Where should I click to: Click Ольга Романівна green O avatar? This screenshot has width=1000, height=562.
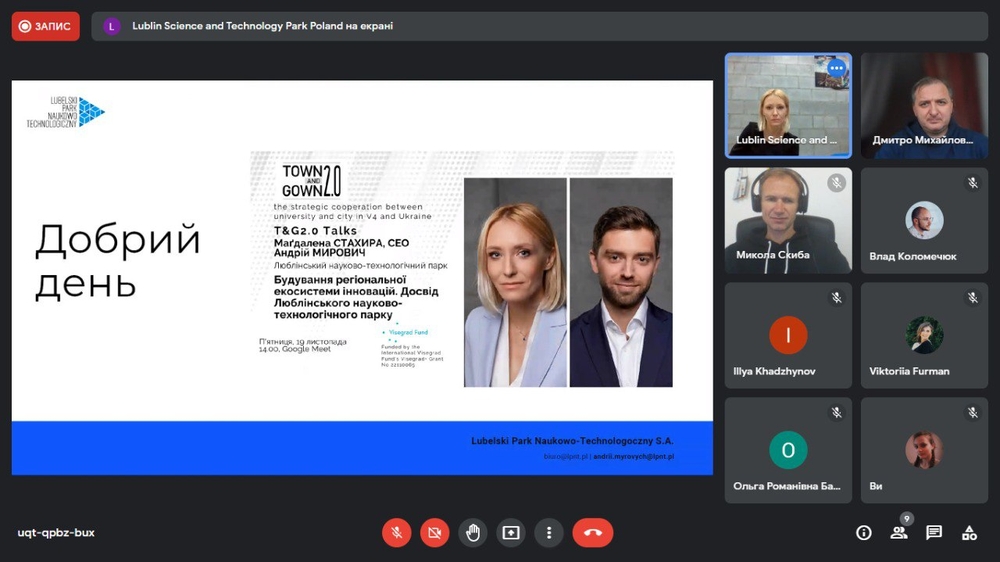[x=788, y=450]
